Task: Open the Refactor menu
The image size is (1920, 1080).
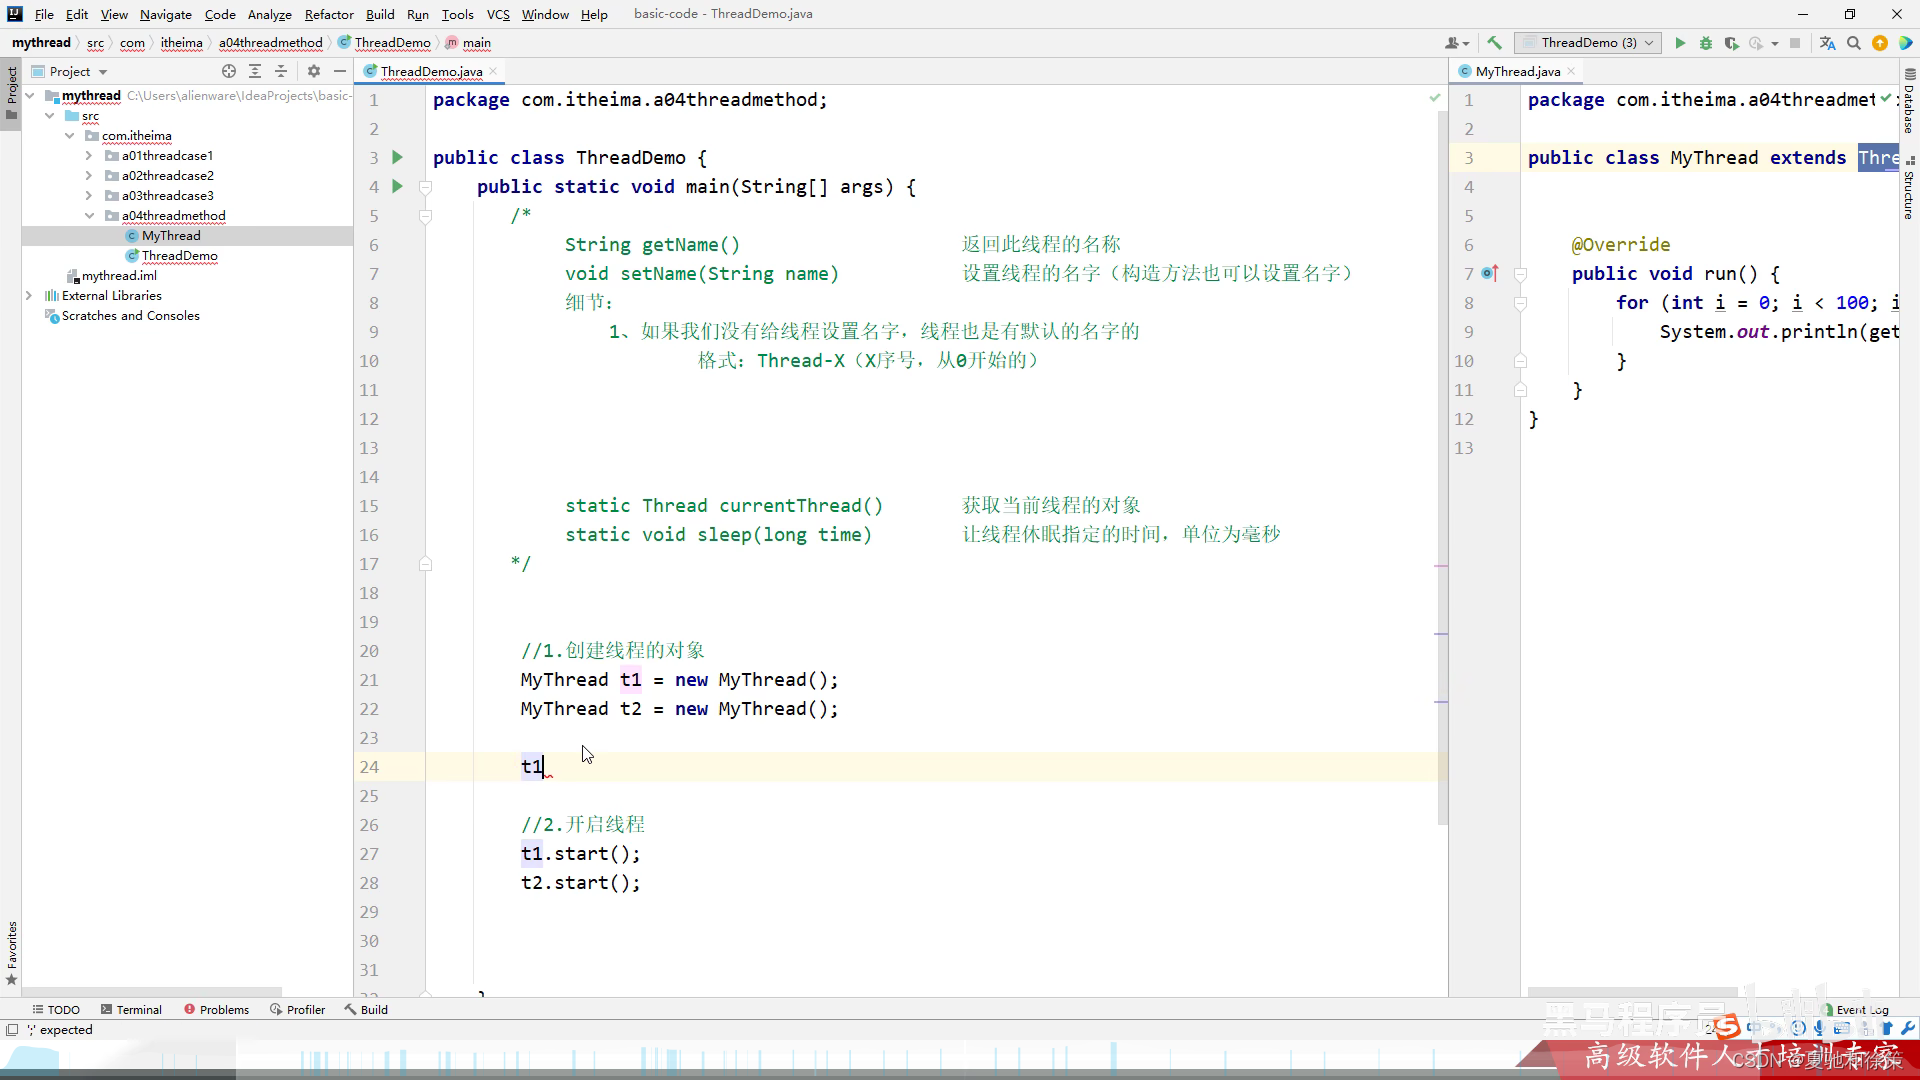Action: [x=329, y=14]
